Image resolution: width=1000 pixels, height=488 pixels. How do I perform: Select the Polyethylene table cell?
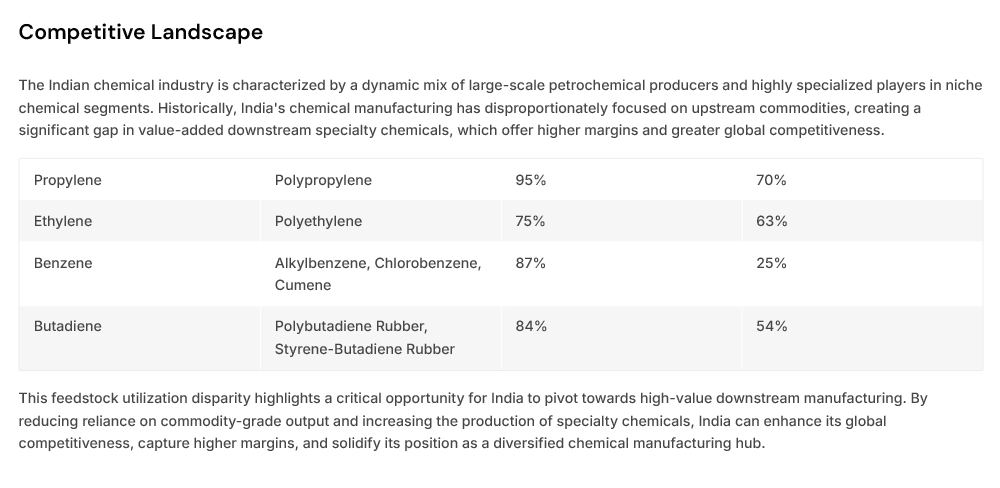point(318,221)
